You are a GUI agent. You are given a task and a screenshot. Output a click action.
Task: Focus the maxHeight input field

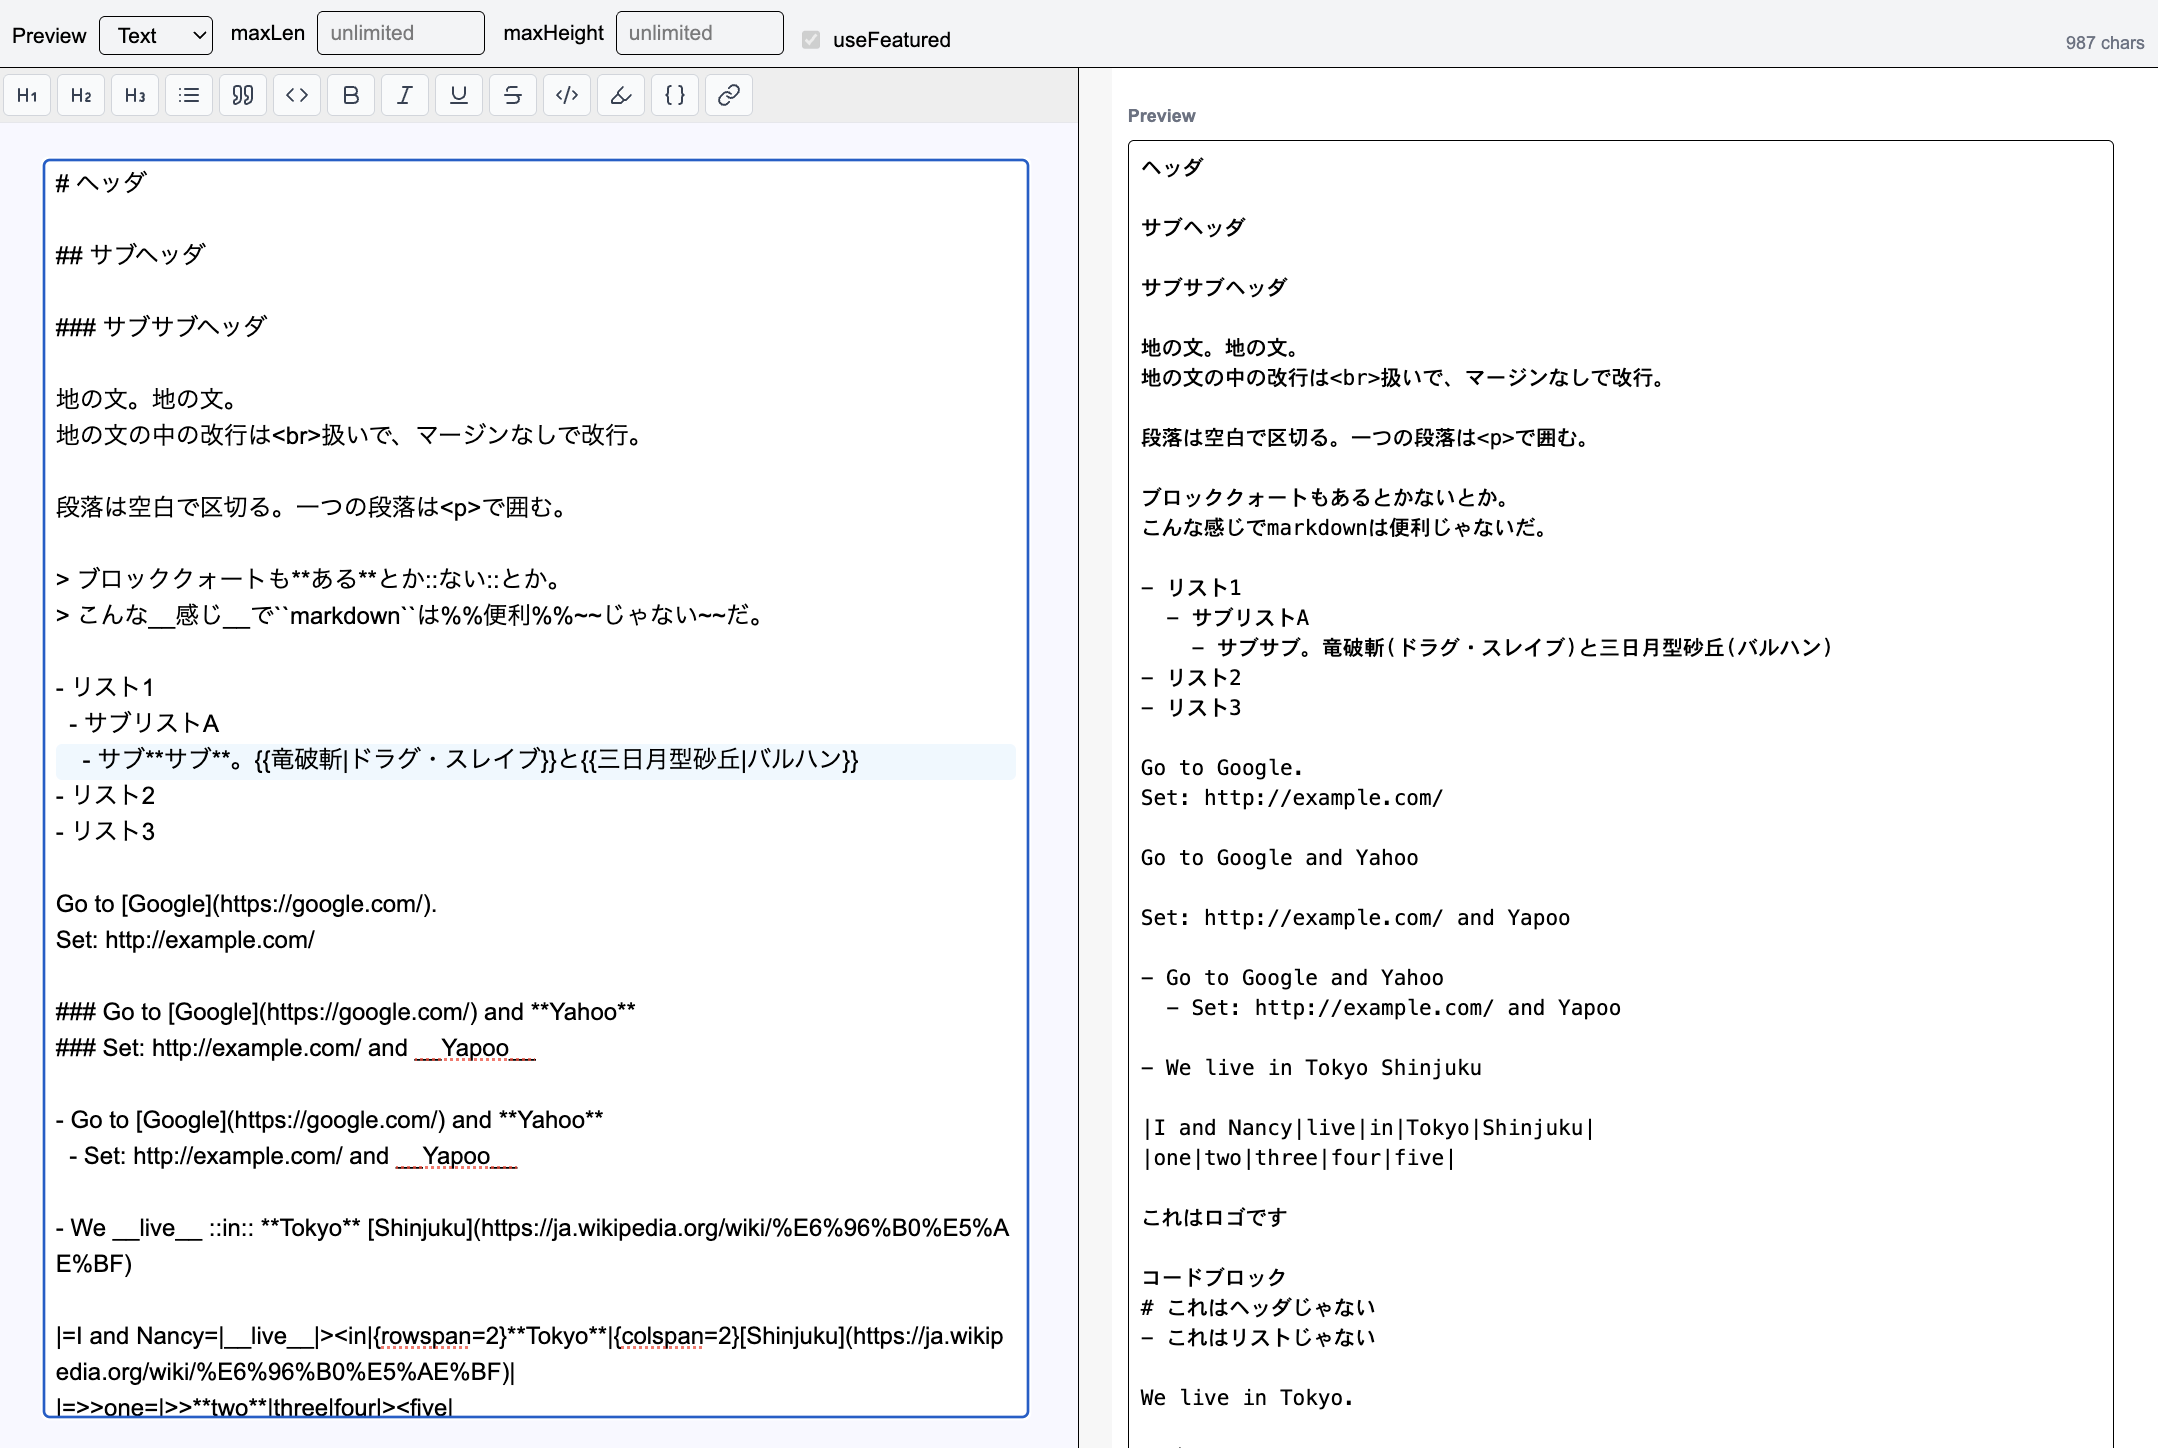pyautogui.click(x=700, y=33)
